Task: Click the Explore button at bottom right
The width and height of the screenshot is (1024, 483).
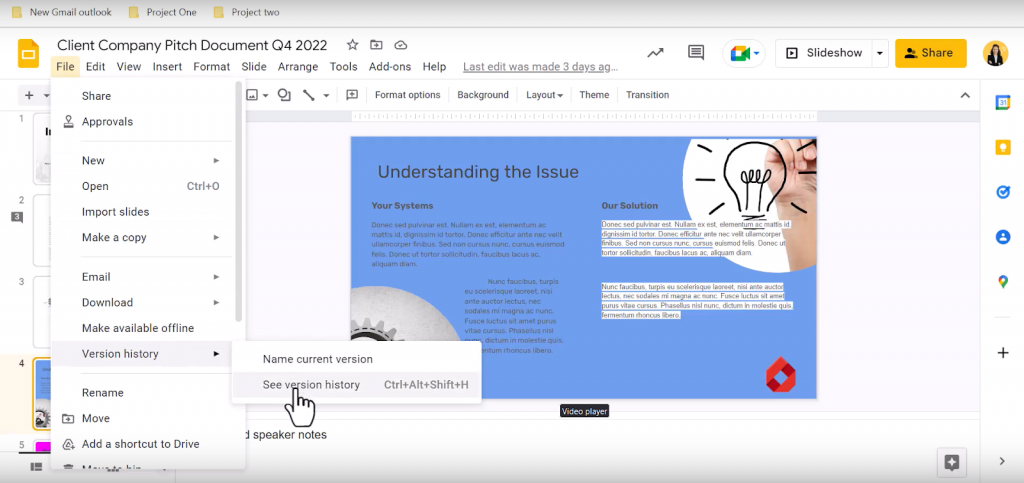Action: click(952, 463)
